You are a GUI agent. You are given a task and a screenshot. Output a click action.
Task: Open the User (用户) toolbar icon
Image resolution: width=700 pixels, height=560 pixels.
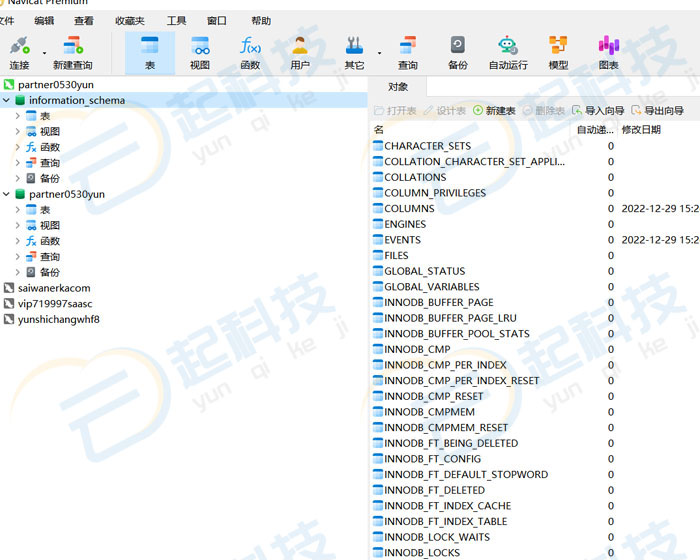click(x=300, y=46)
